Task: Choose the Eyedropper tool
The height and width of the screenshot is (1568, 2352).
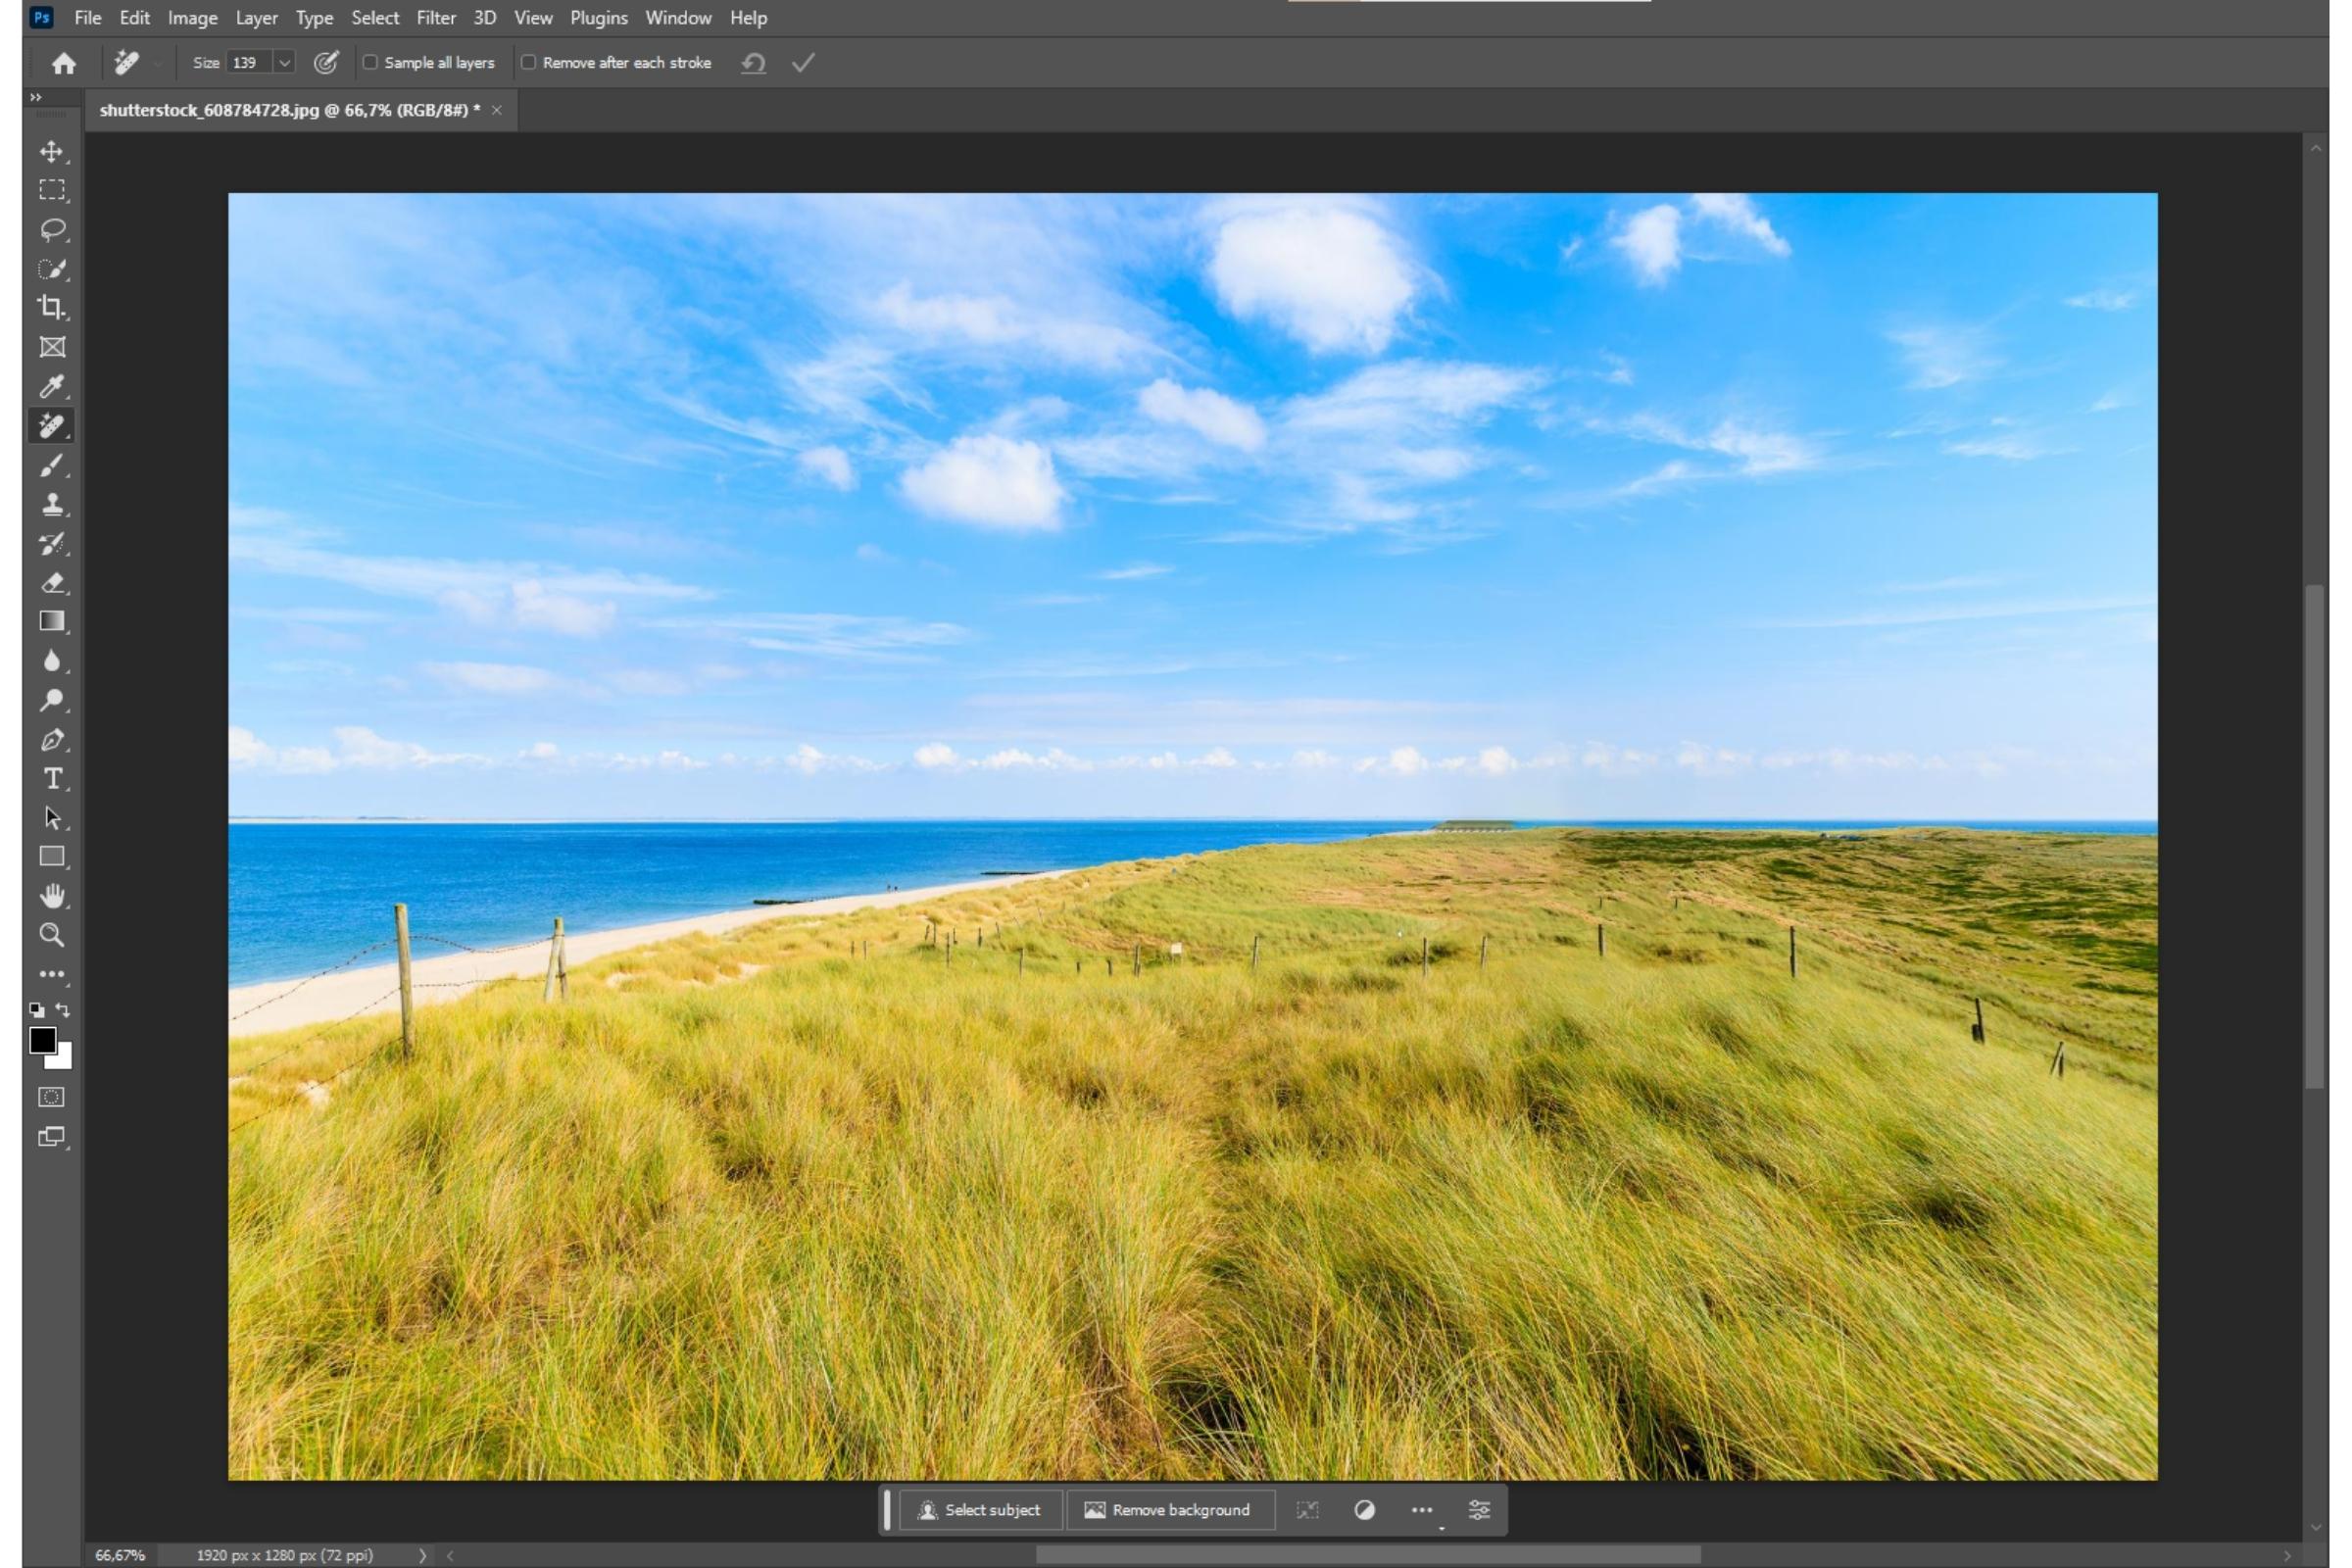Action: pyautogui.click(x=52, y=386)
